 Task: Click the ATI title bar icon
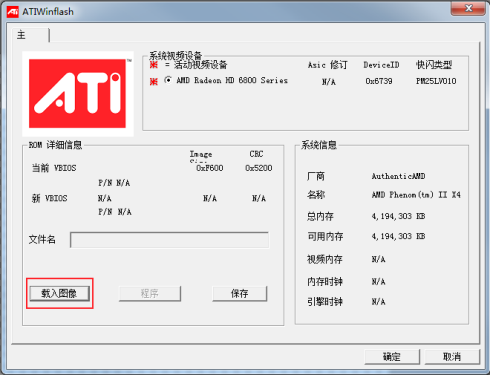(x=13, y=12)
